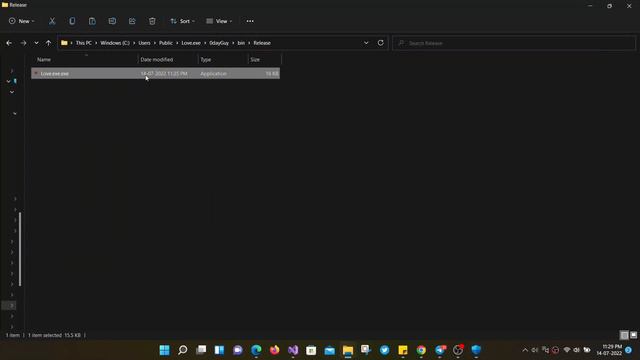Click the Paste icon in toolbar

tap(92, 21)
